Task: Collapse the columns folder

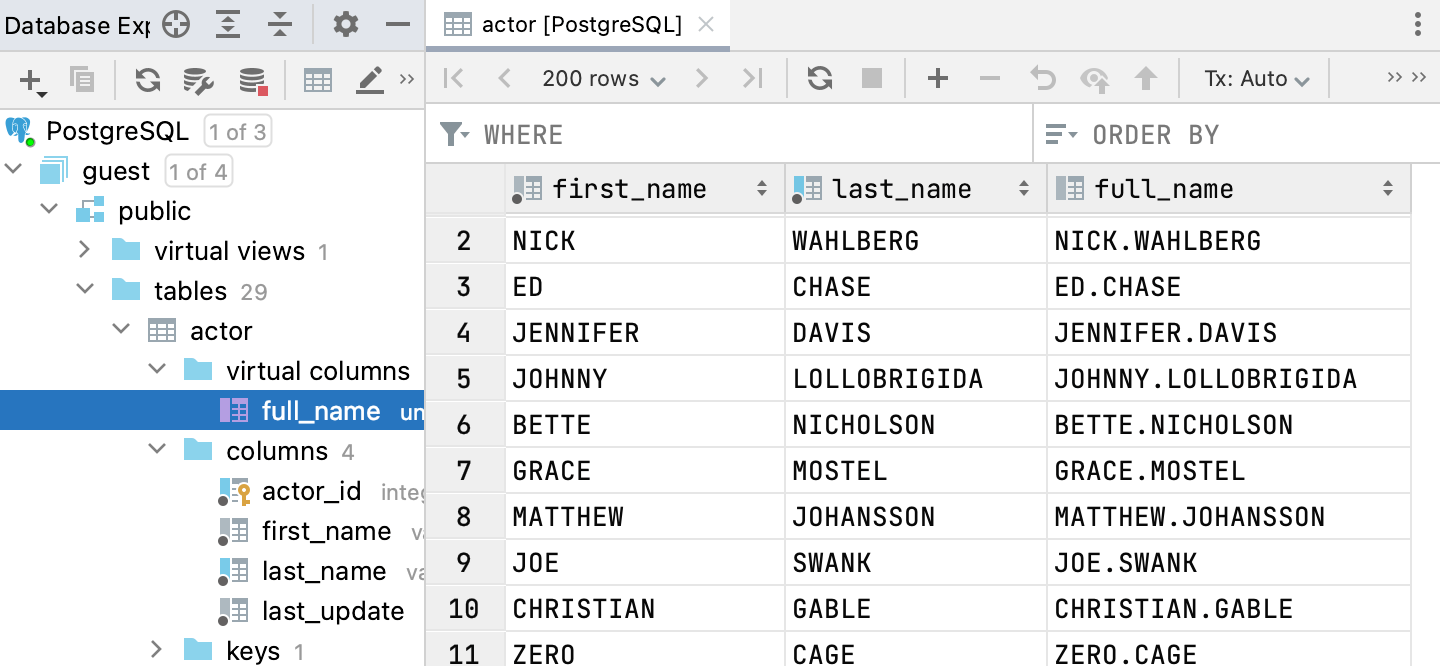Action: click(x=156, y=450)
